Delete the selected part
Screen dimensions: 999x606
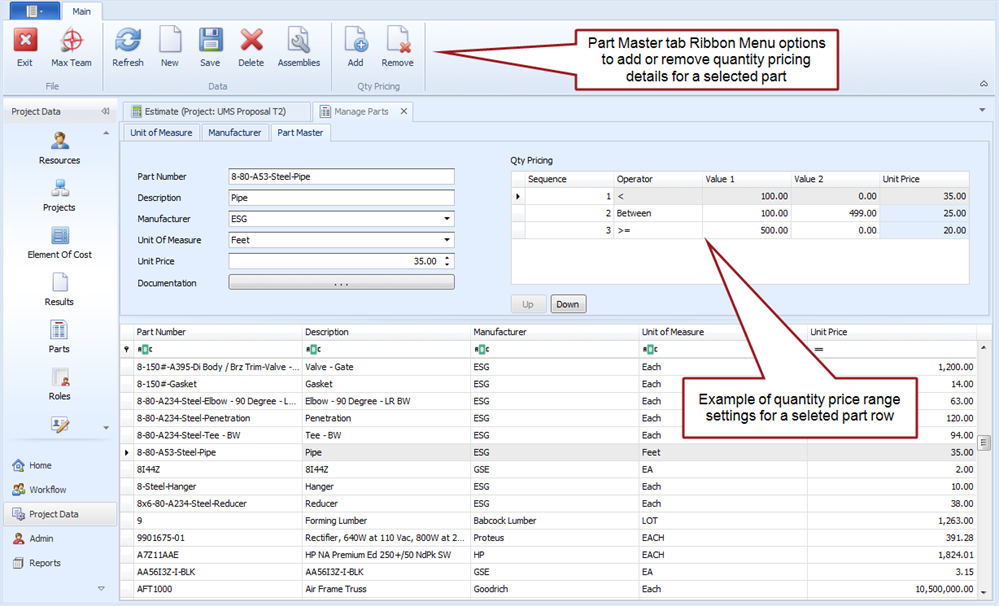[x=251, y=47]
